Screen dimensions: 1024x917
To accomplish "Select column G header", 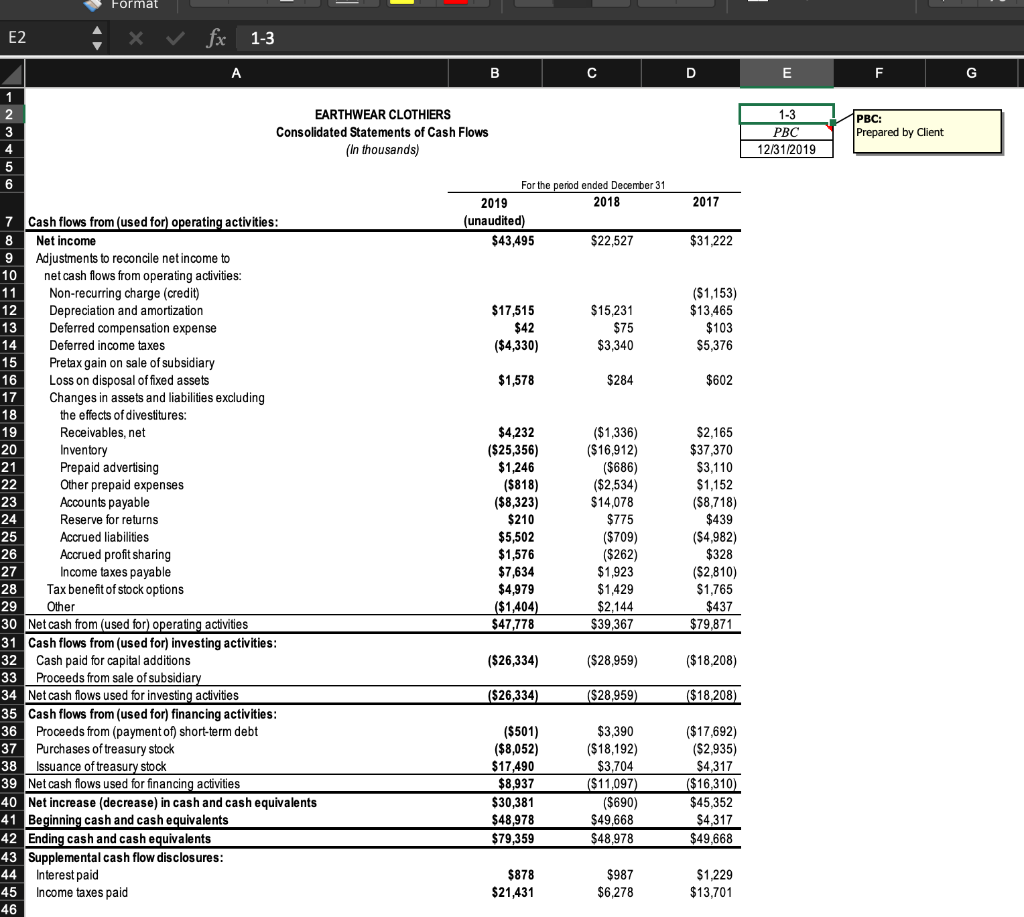I will 971,73.
